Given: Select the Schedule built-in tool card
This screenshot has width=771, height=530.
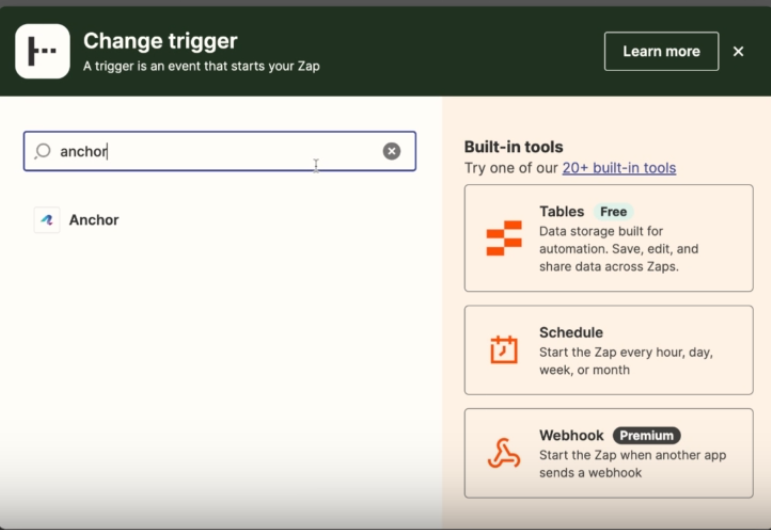Looking at the screenshot, I should 609,350.
